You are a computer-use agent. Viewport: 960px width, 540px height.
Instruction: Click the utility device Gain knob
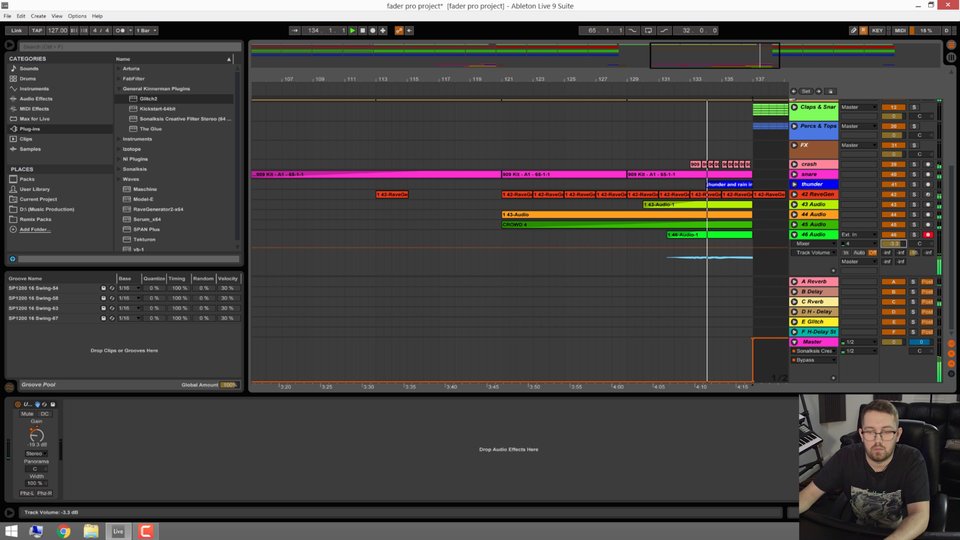pos(36,435)
